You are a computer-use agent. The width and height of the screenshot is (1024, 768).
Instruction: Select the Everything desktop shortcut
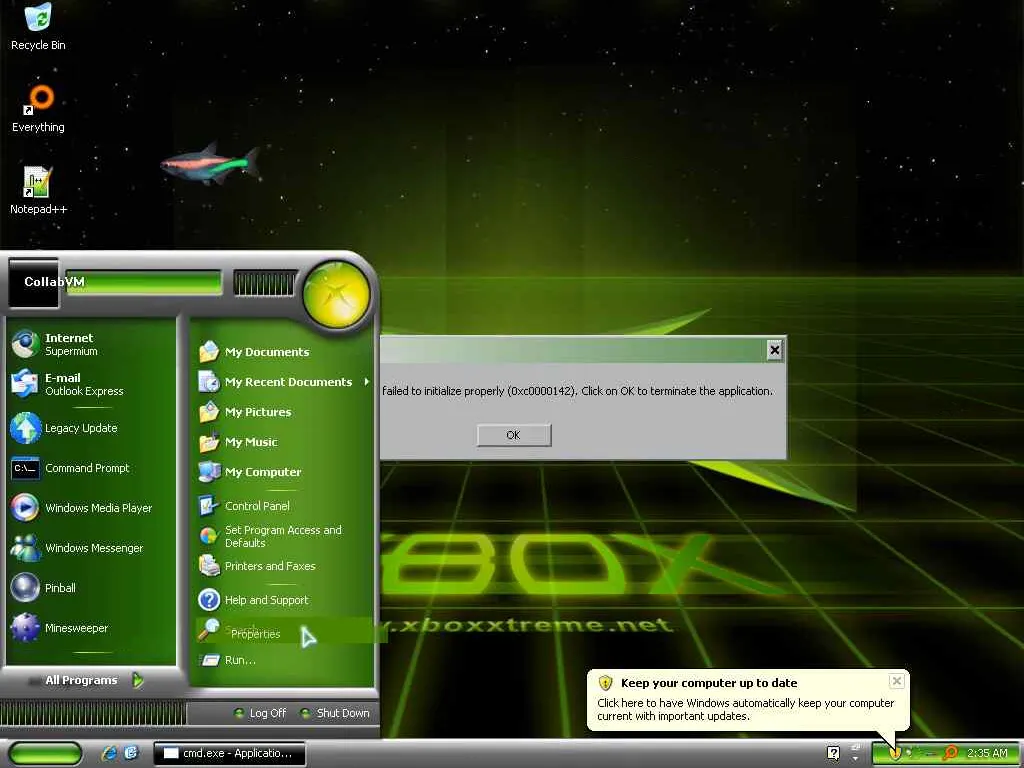coord(38,108)
